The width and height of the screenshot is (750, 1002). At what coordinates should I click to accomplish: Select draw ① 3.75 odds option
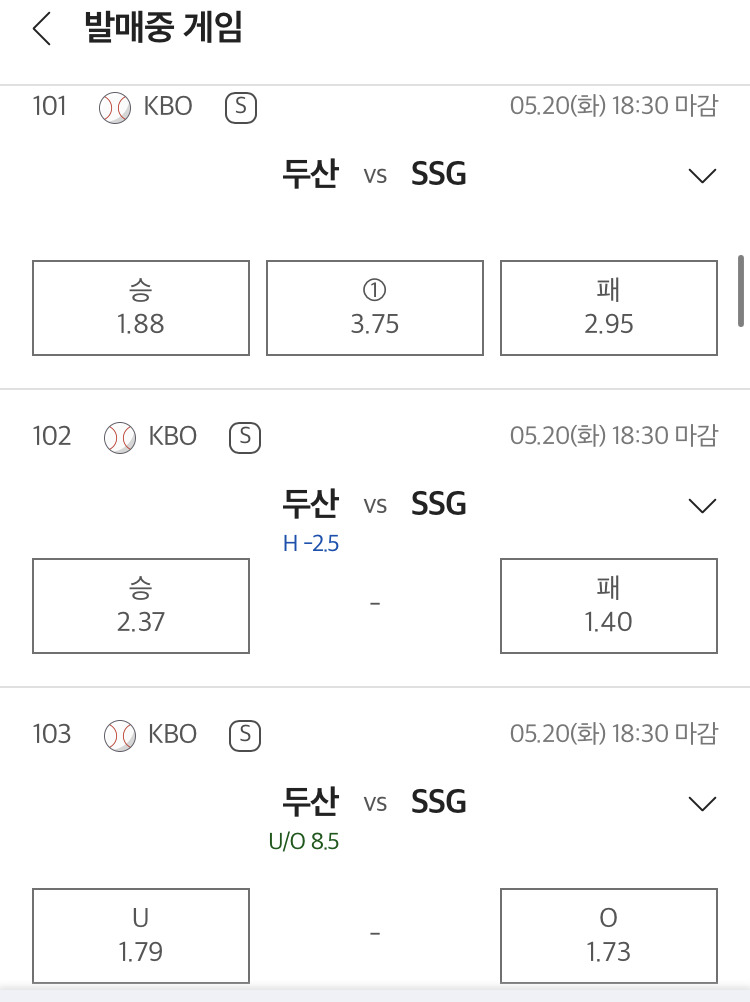point(375,308)
